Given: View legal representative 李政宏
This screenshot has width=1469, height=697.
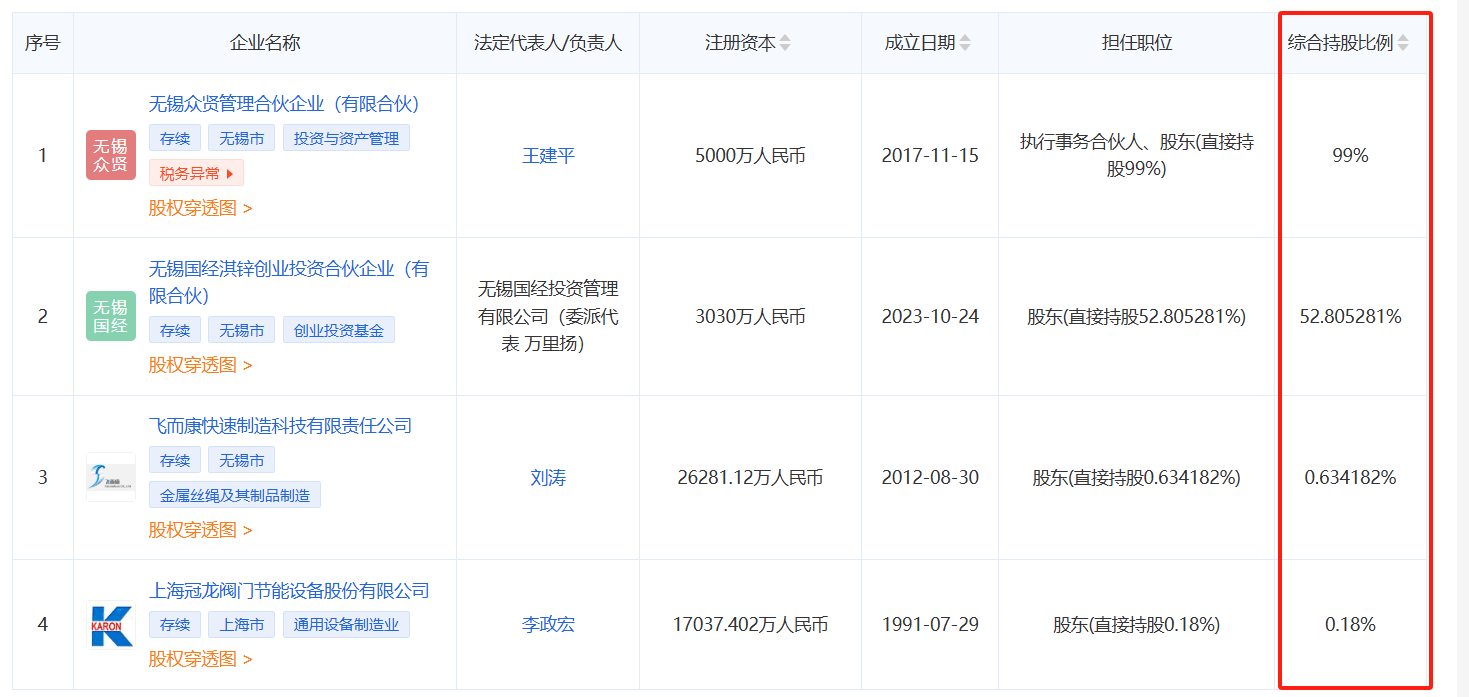Looking at the screenshot, I should [548, 625].
